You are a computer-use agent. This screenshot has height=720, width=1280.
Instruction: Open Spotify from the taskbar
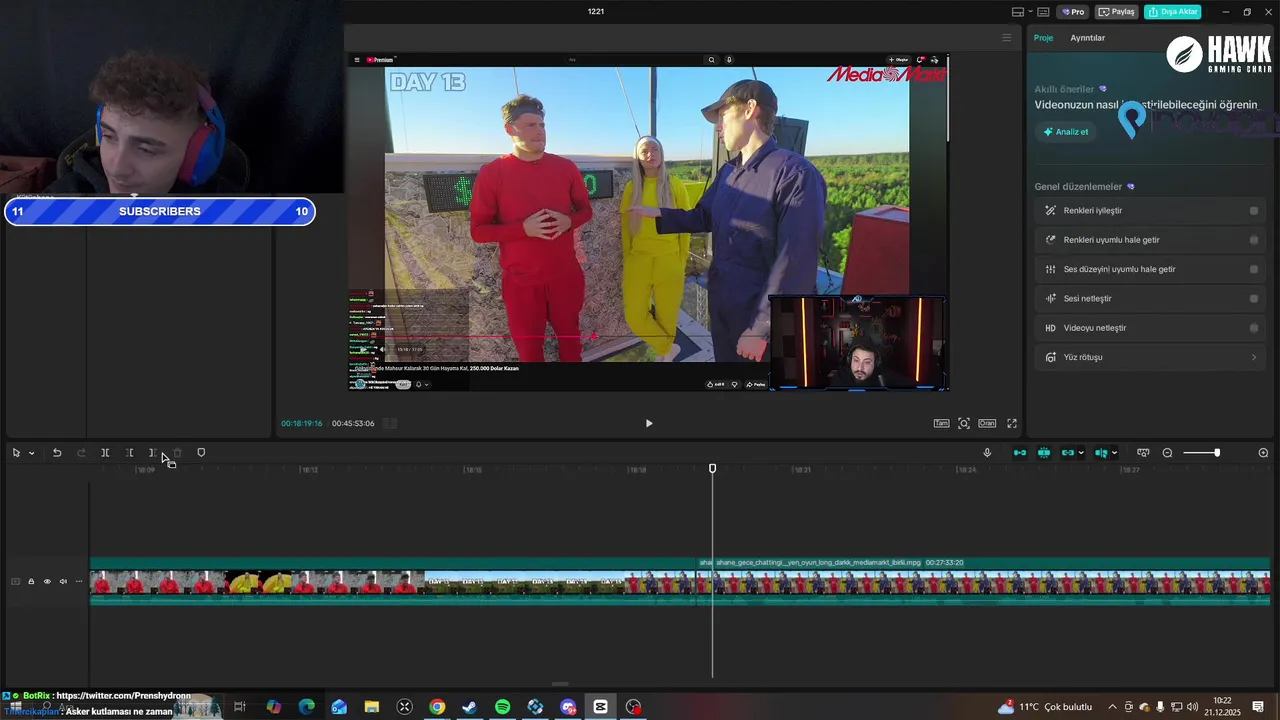point(503,707)
